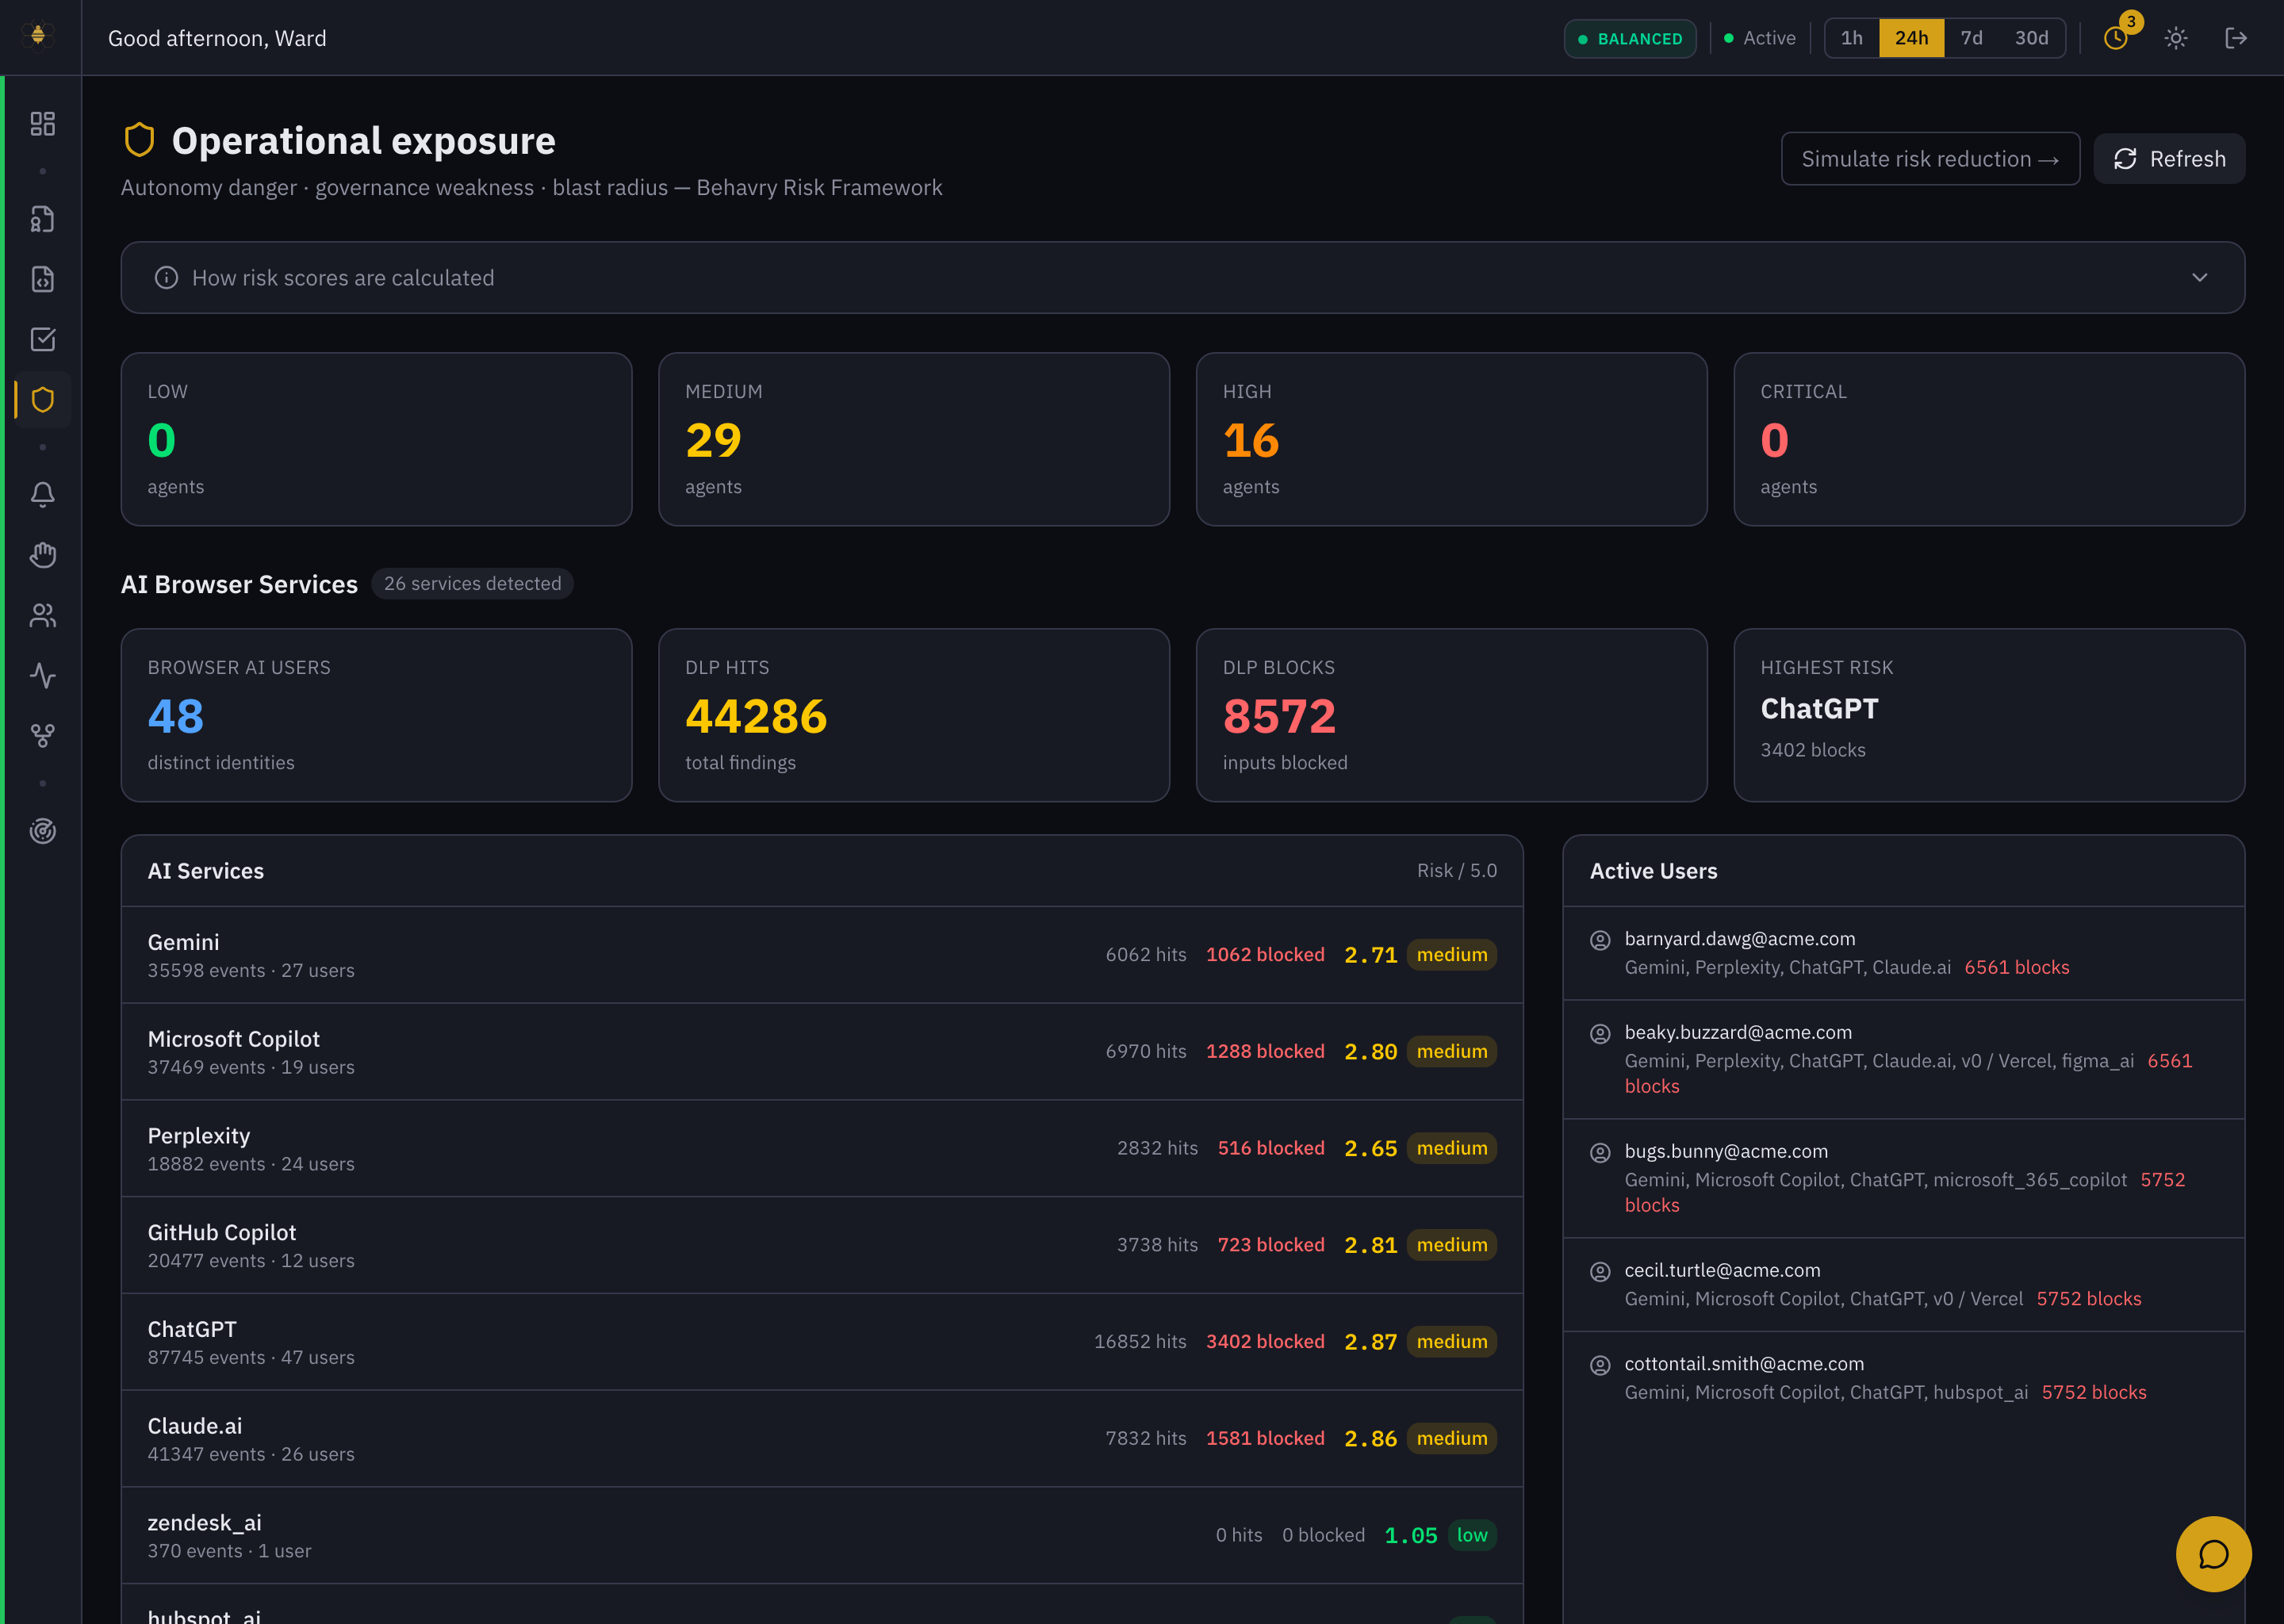
Task: Open the code file icon in sidebar
Action: pyautogui.click(x=42, y=279)
